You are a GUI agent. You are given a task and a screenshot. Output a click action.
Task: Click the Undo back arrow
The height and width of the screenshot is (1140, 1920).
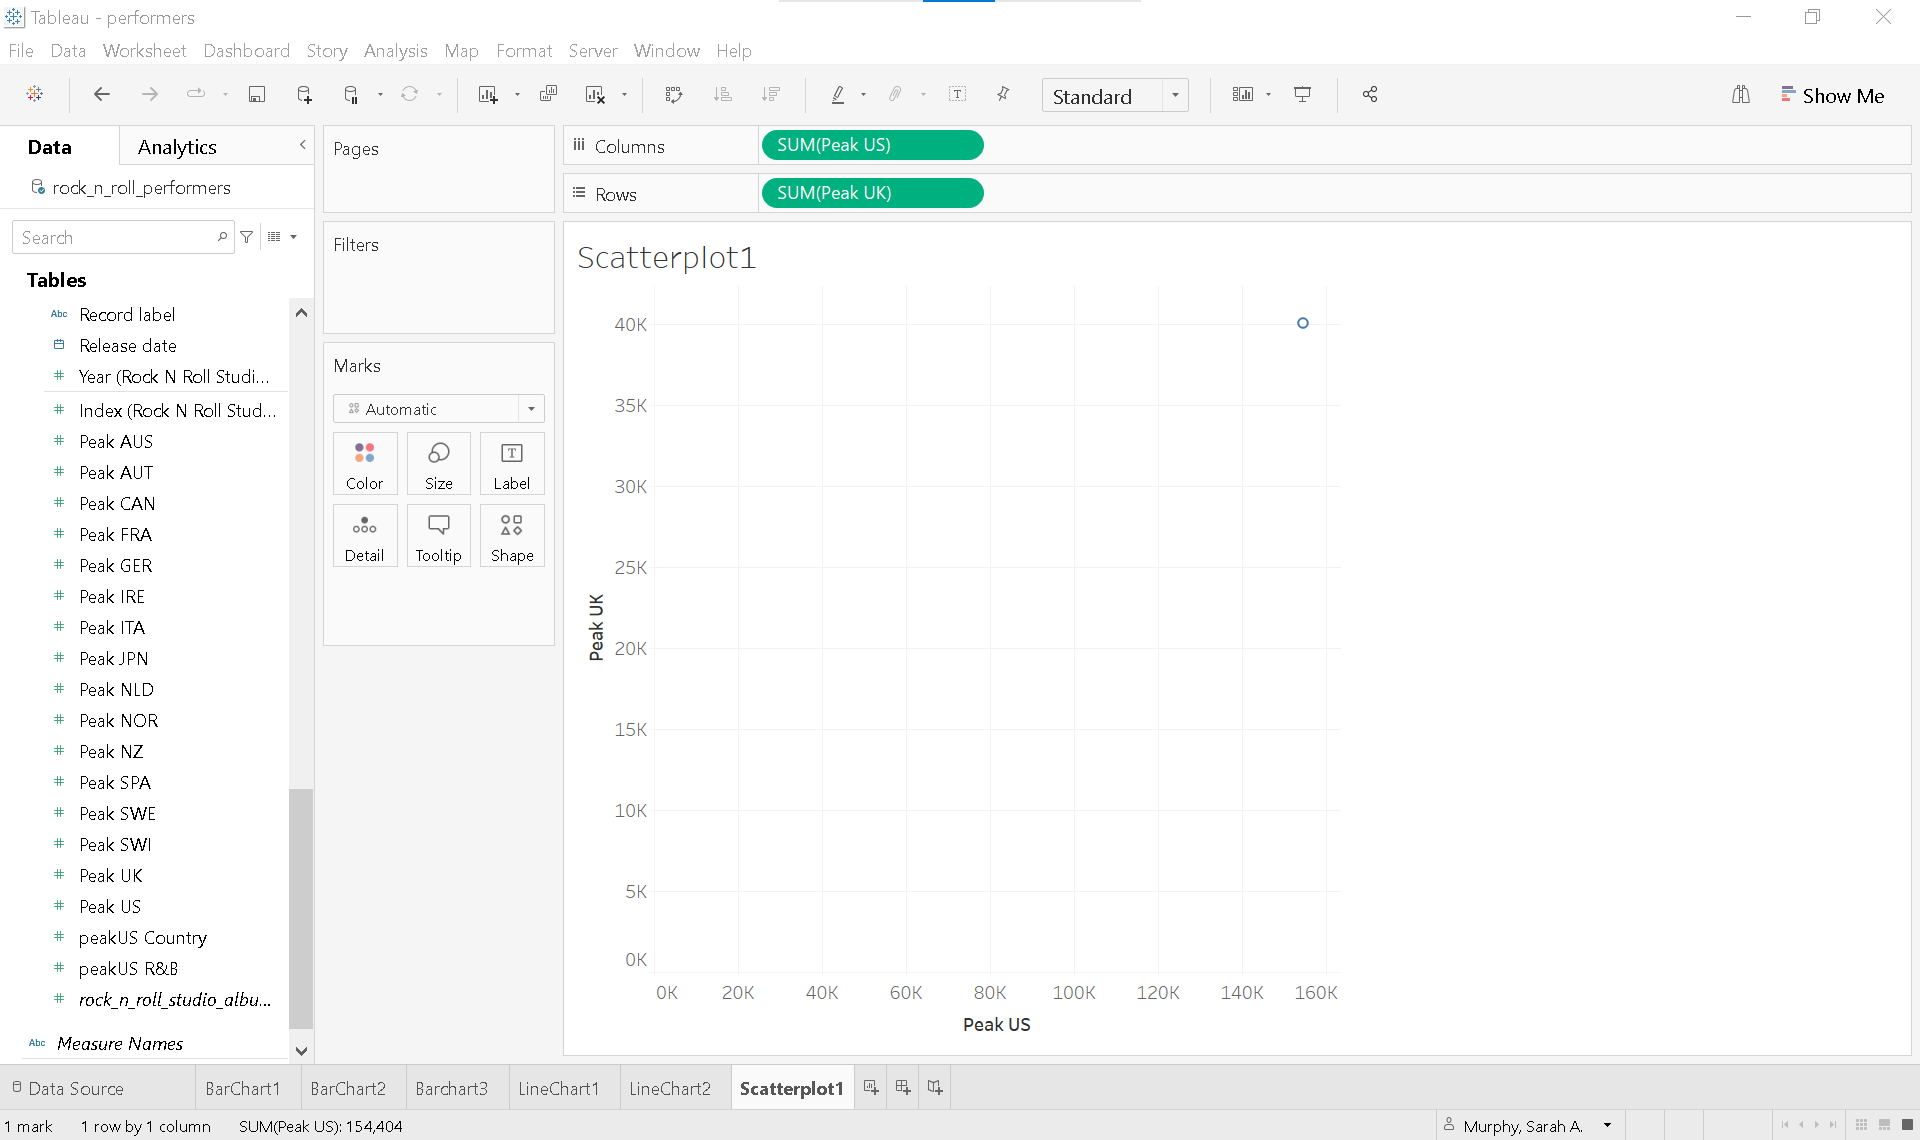[x=101, y=95]
